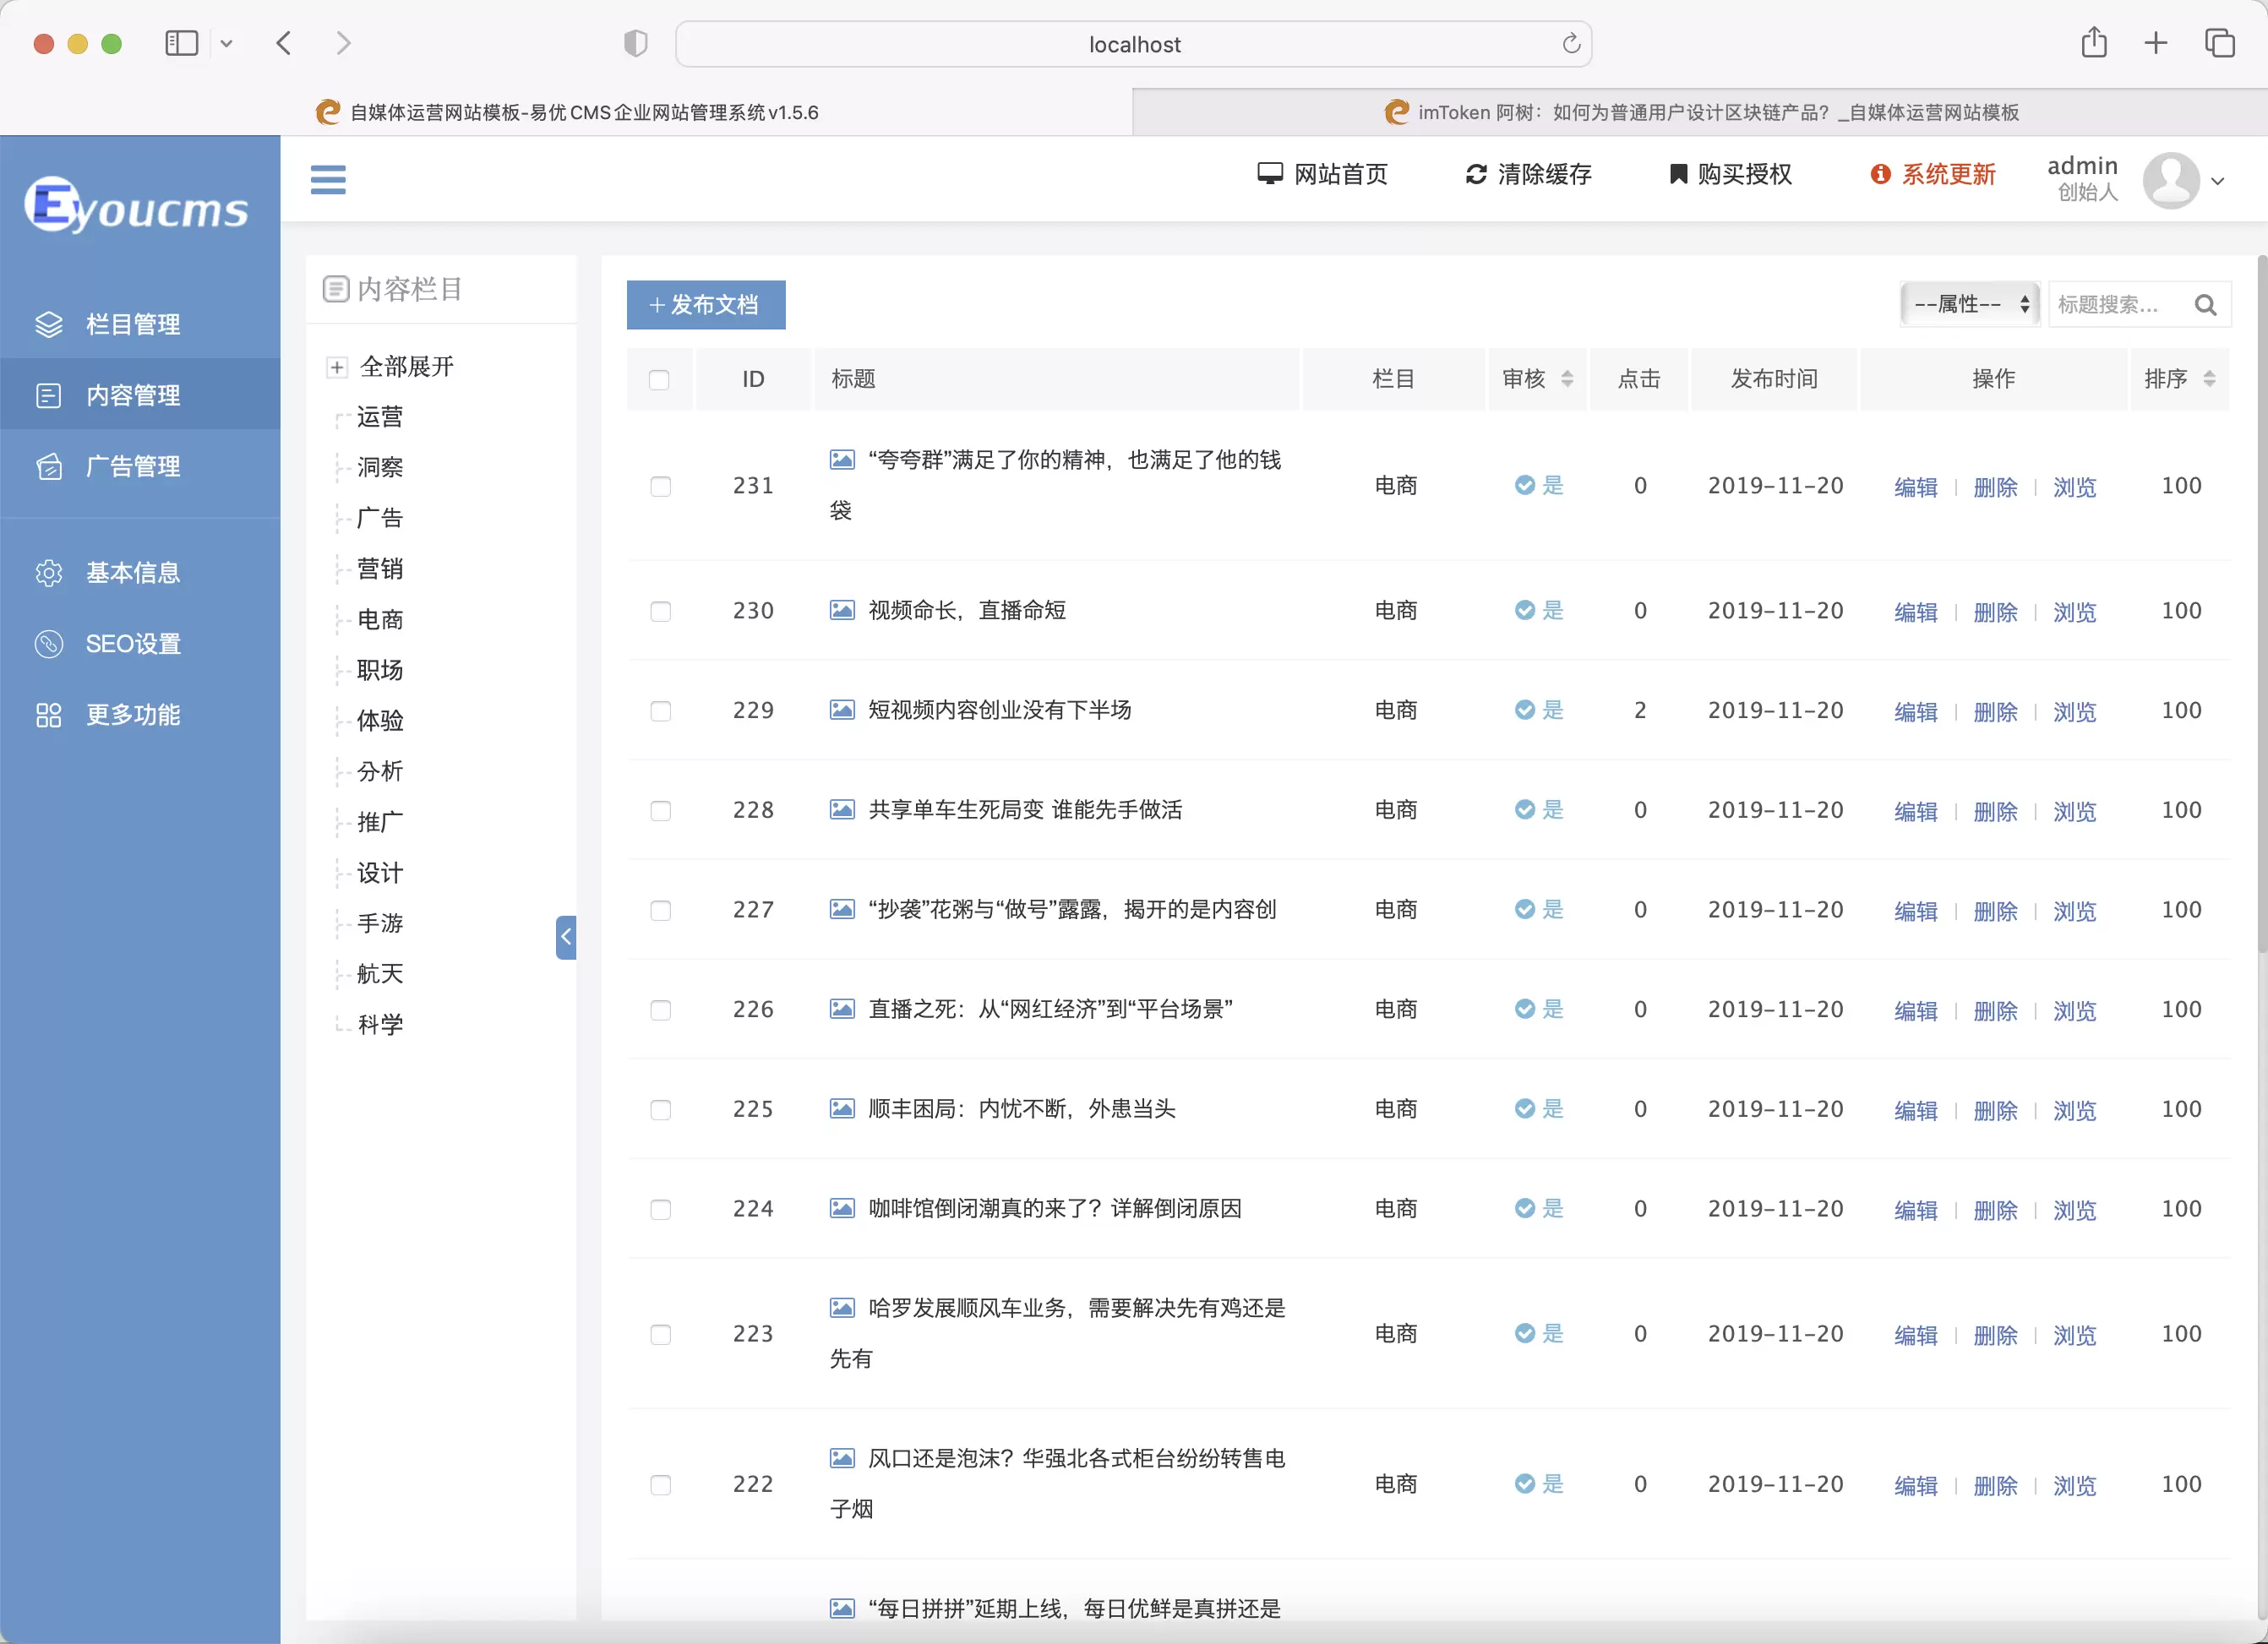2268x1644 pixels.
Task: Click 清除缓存 in the top bar
Action: click(1528, 174)
